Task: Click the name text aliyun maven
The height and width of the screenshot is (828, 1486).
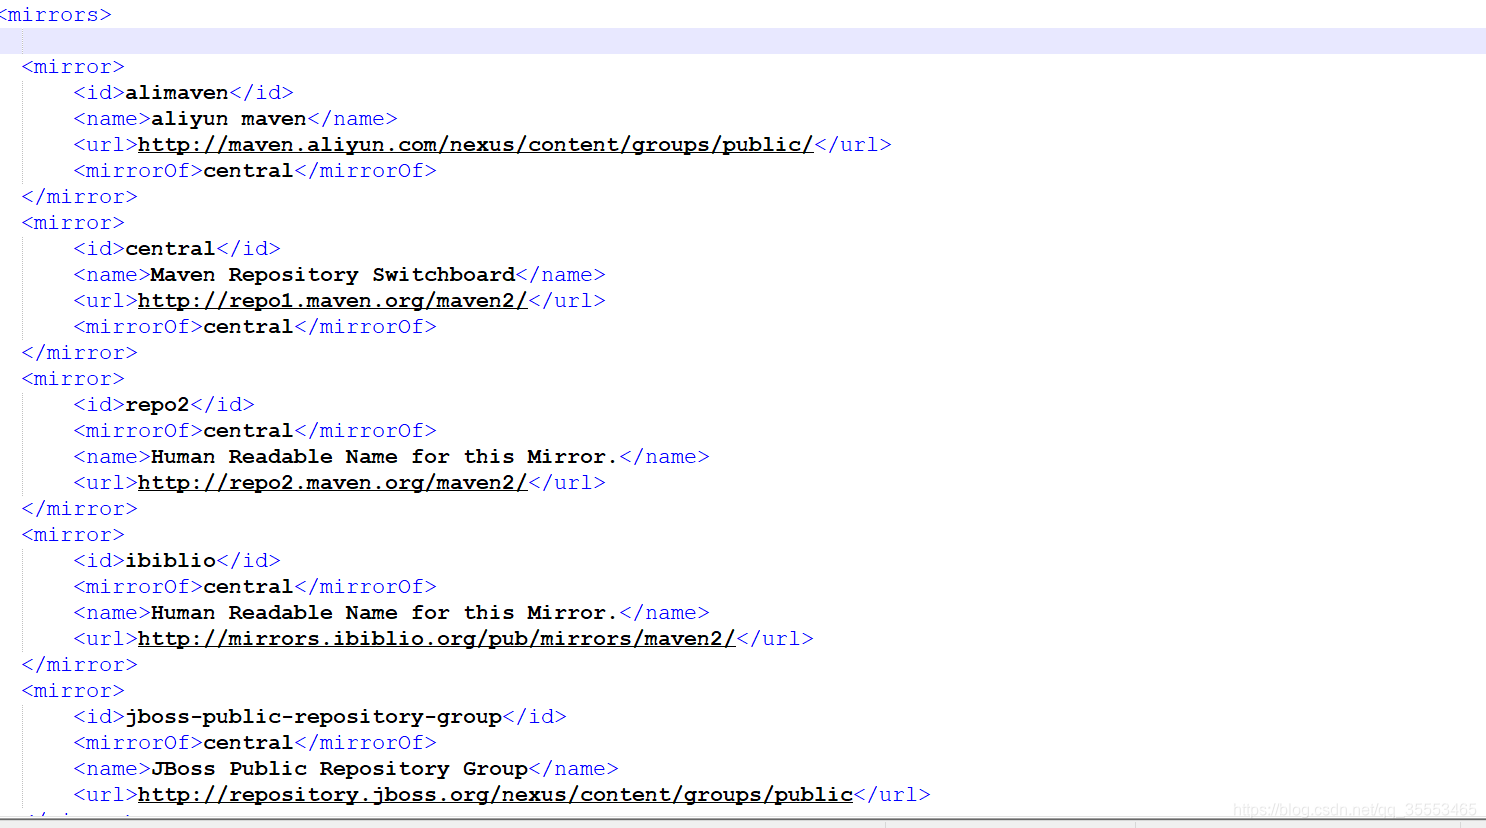Action: point(229,119)
